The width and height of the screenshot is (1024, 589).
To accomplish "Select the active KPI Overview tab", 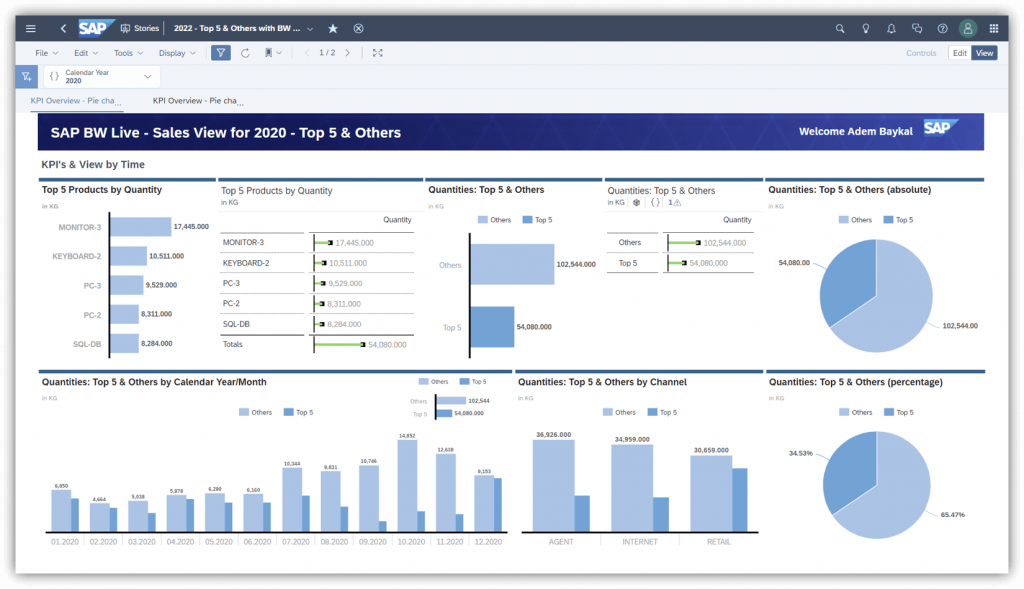I will pos(76,101).
